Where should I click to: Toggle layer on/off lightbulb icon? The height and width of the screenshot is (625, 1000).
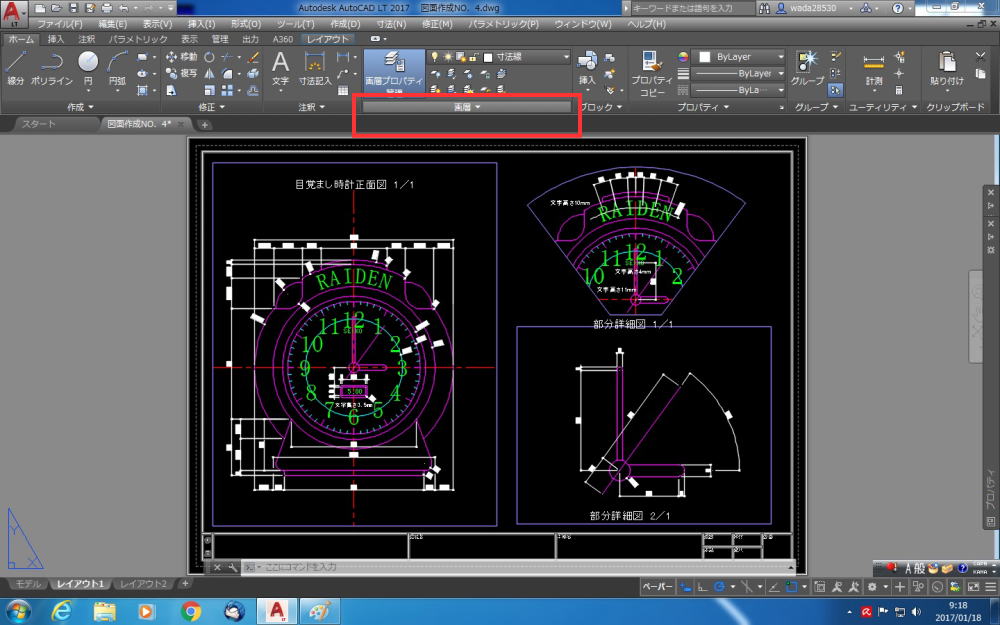coord(435,57)
